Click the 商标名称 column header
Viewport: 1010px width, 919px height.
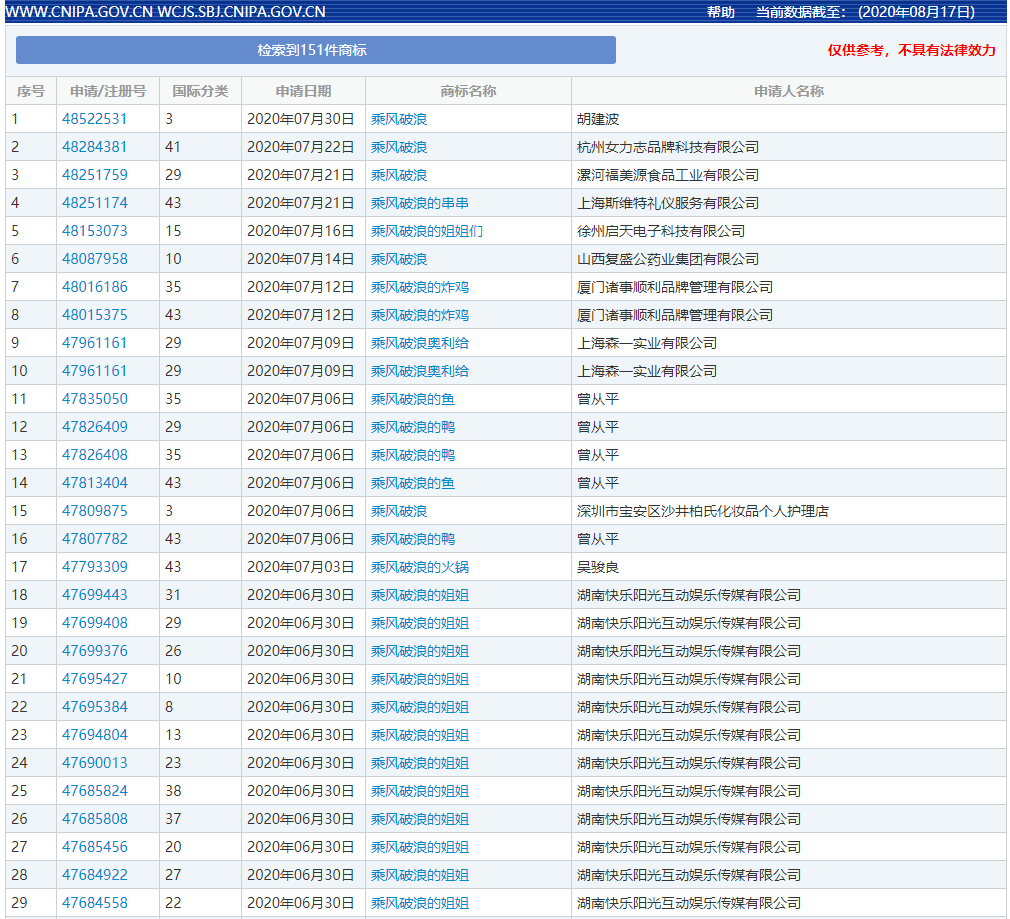tap(468, 91)
